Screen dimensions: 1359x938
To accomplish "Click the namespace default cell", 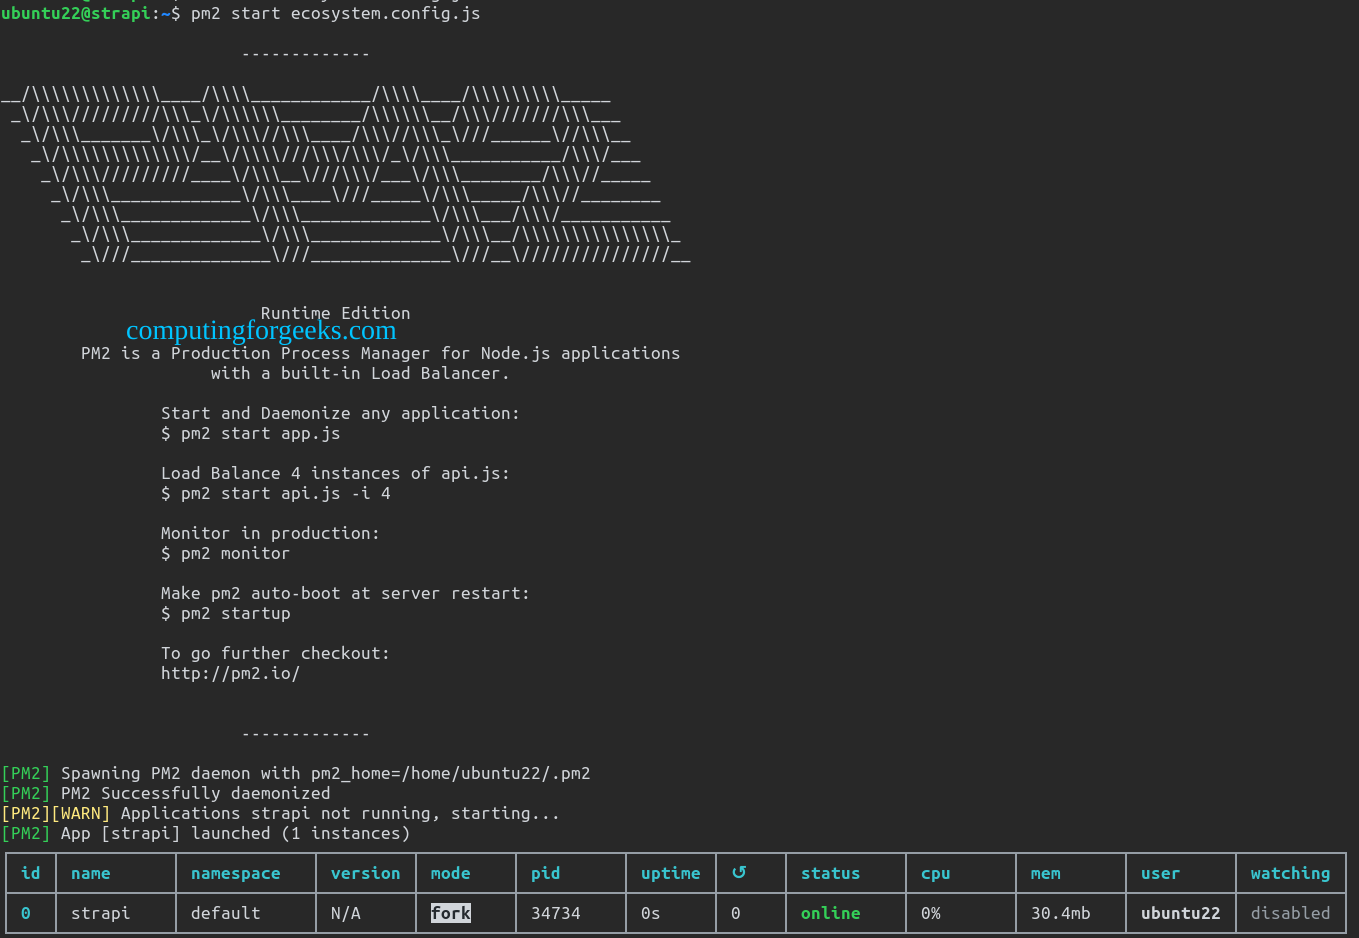I will point(225,913).
